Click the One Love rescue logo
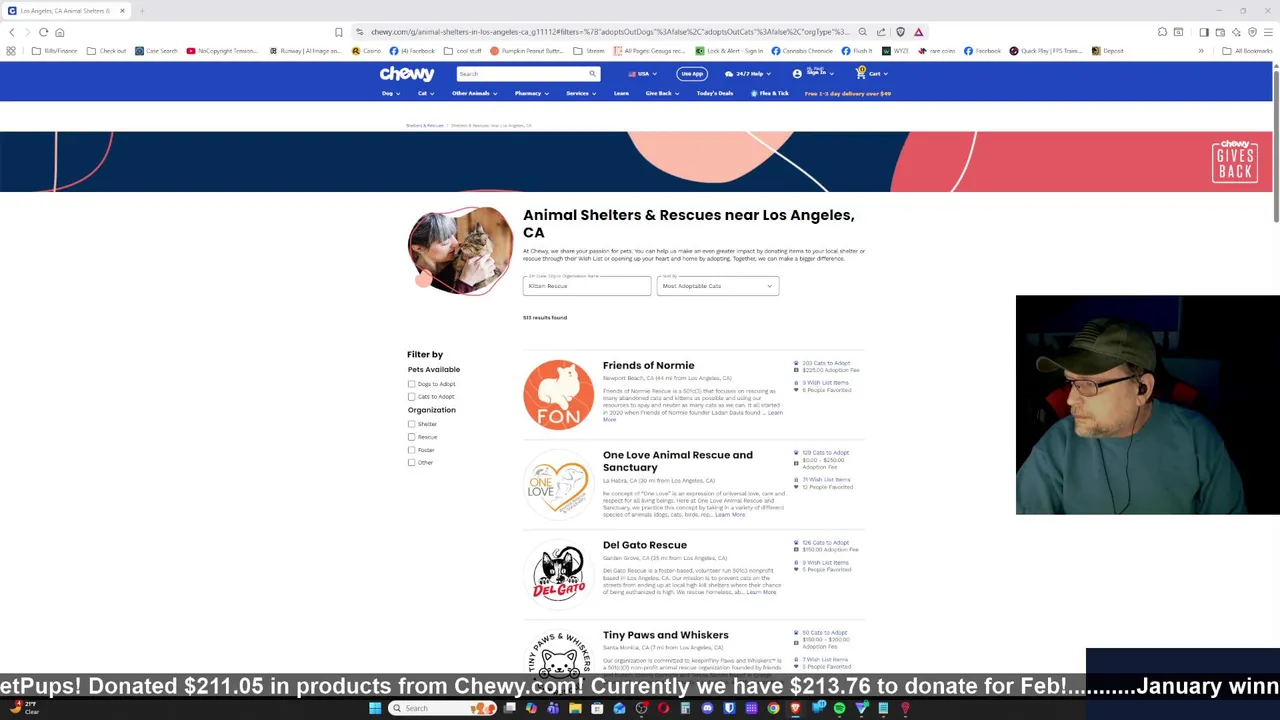The image size is (1280, 720). [x=558, y=485]
